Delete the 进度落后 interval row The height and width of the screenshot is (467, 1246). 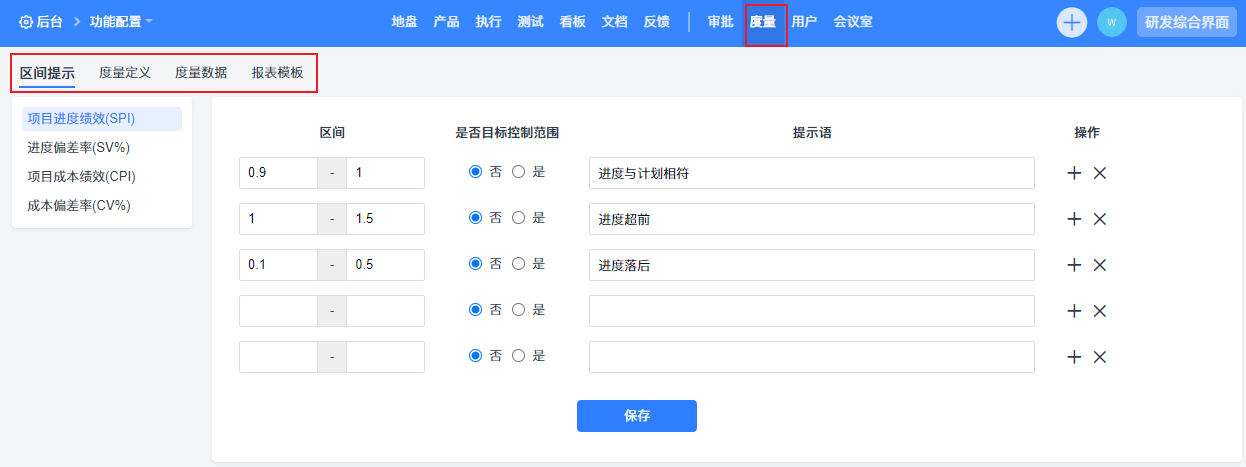(1099, 265)
